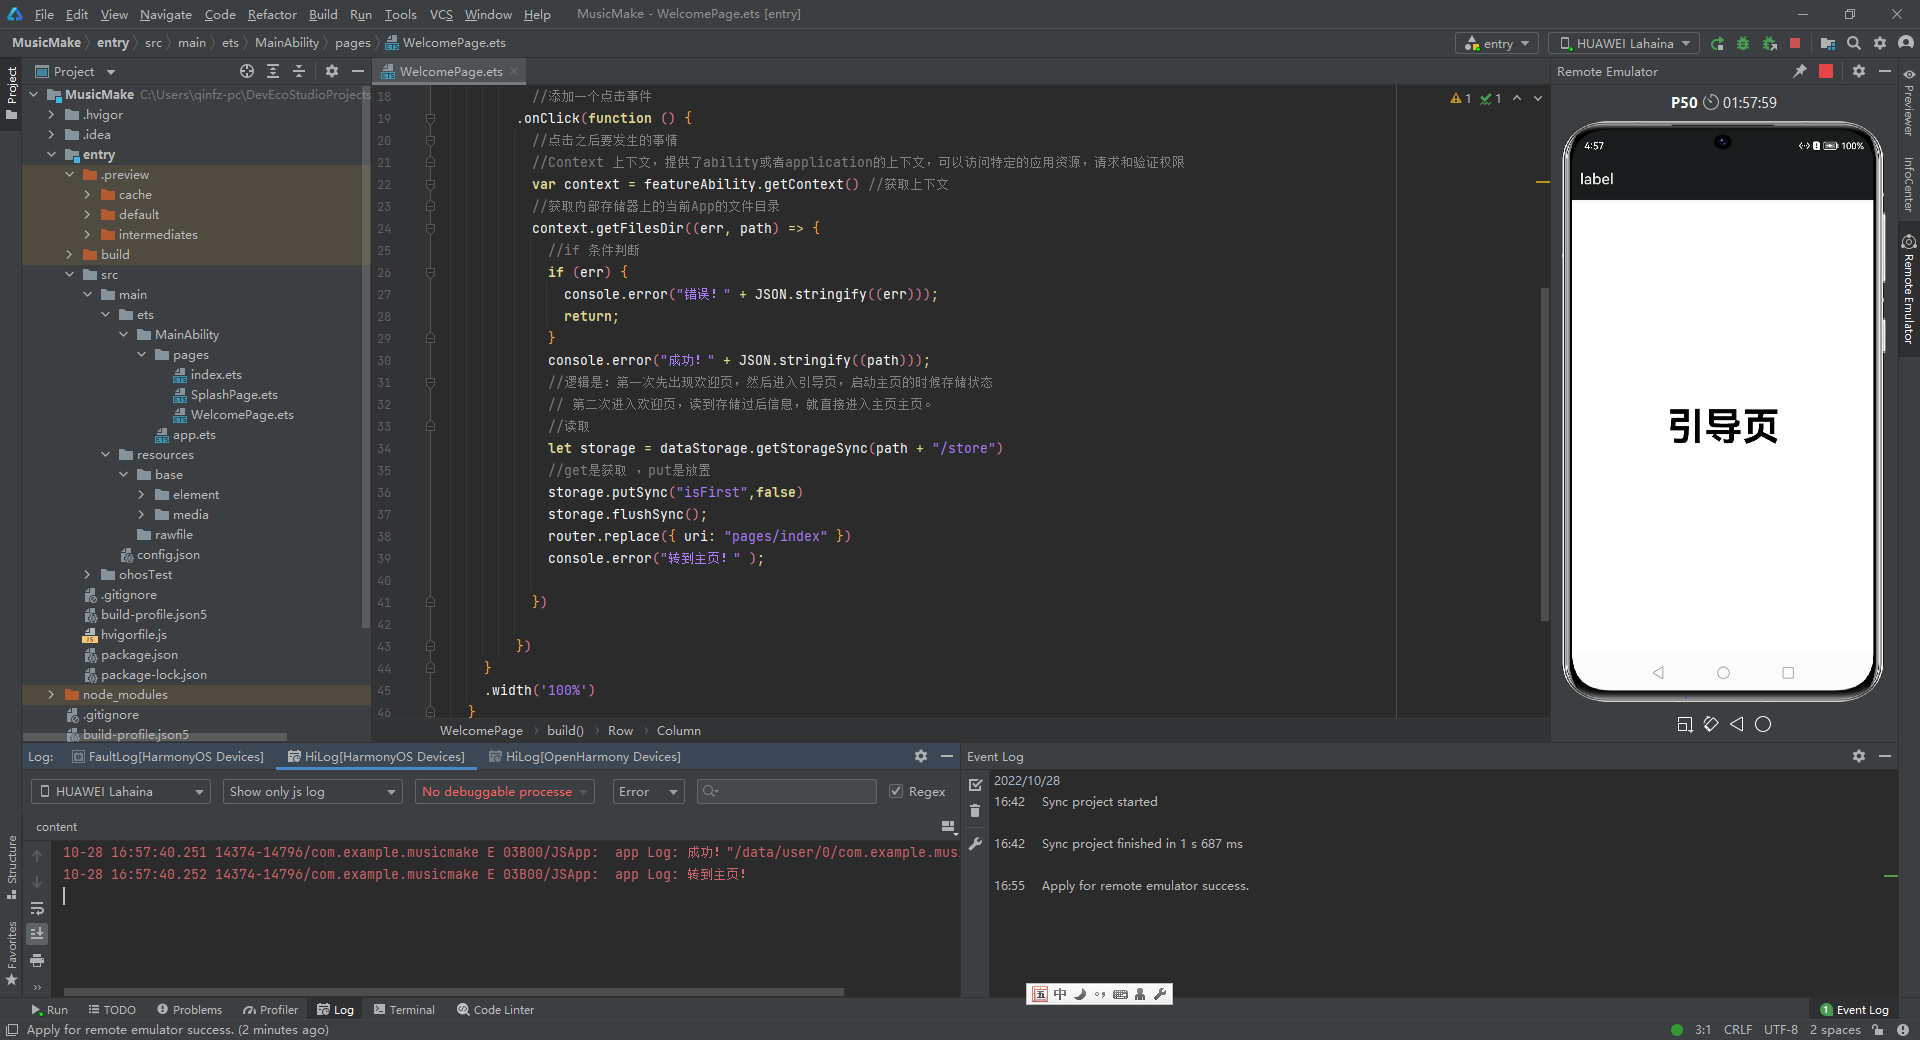
Task: Click emulator home circle below phone
Action: pos(1763,724)
